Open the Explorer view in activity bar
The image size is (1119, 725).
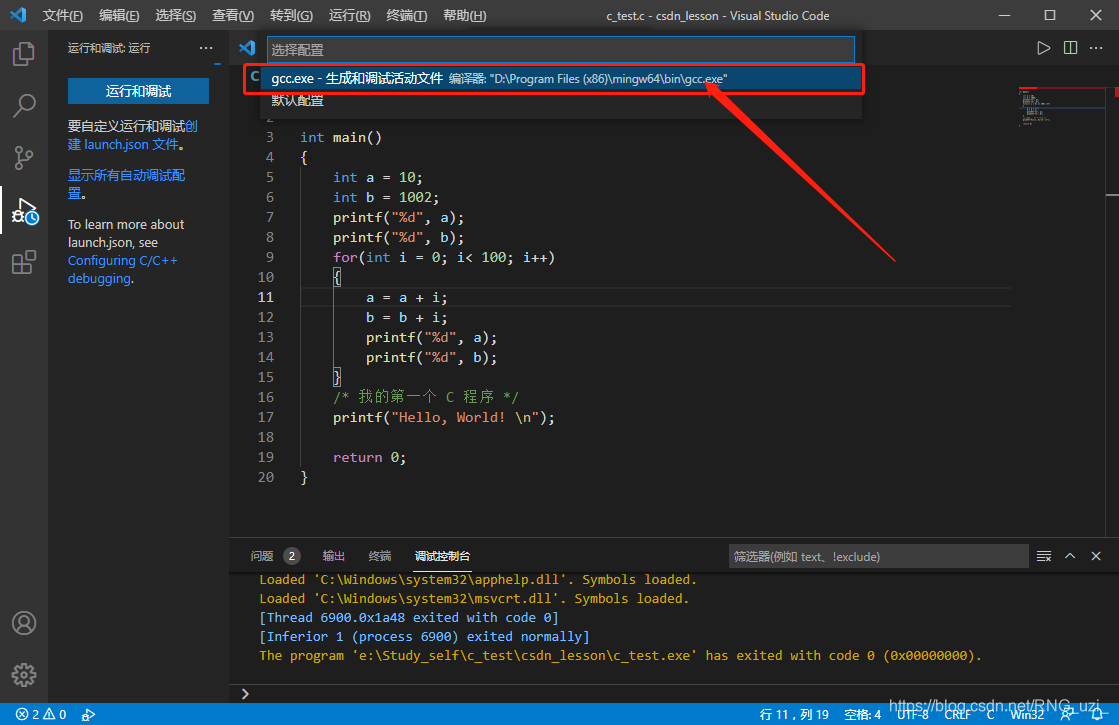[24, 54]
